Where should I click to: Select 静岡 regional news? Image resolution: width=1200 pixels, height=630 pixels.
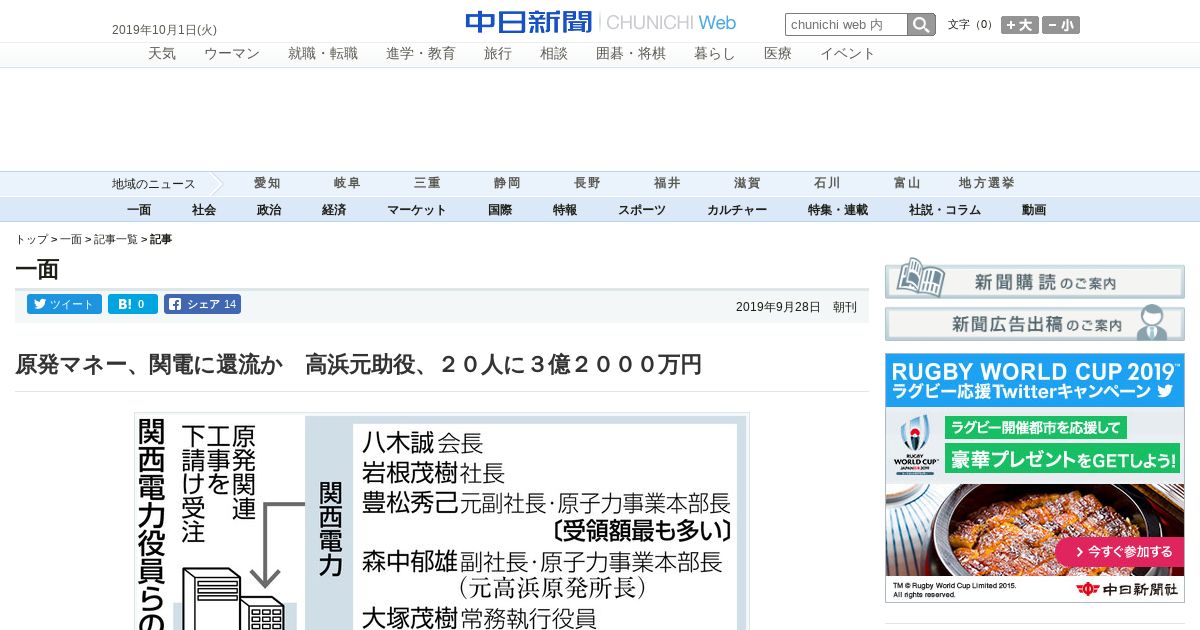[507, 183]
